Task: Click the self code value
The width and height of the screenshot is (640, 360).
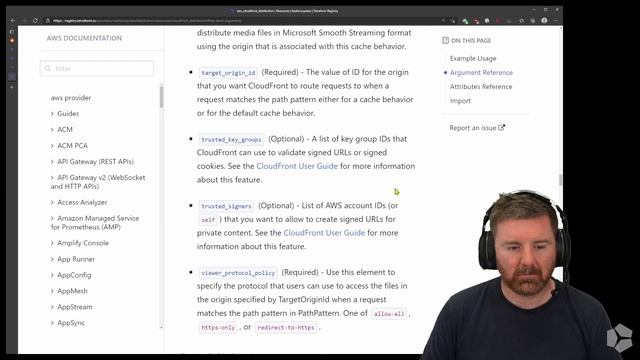Action: [x=208, y=220]
